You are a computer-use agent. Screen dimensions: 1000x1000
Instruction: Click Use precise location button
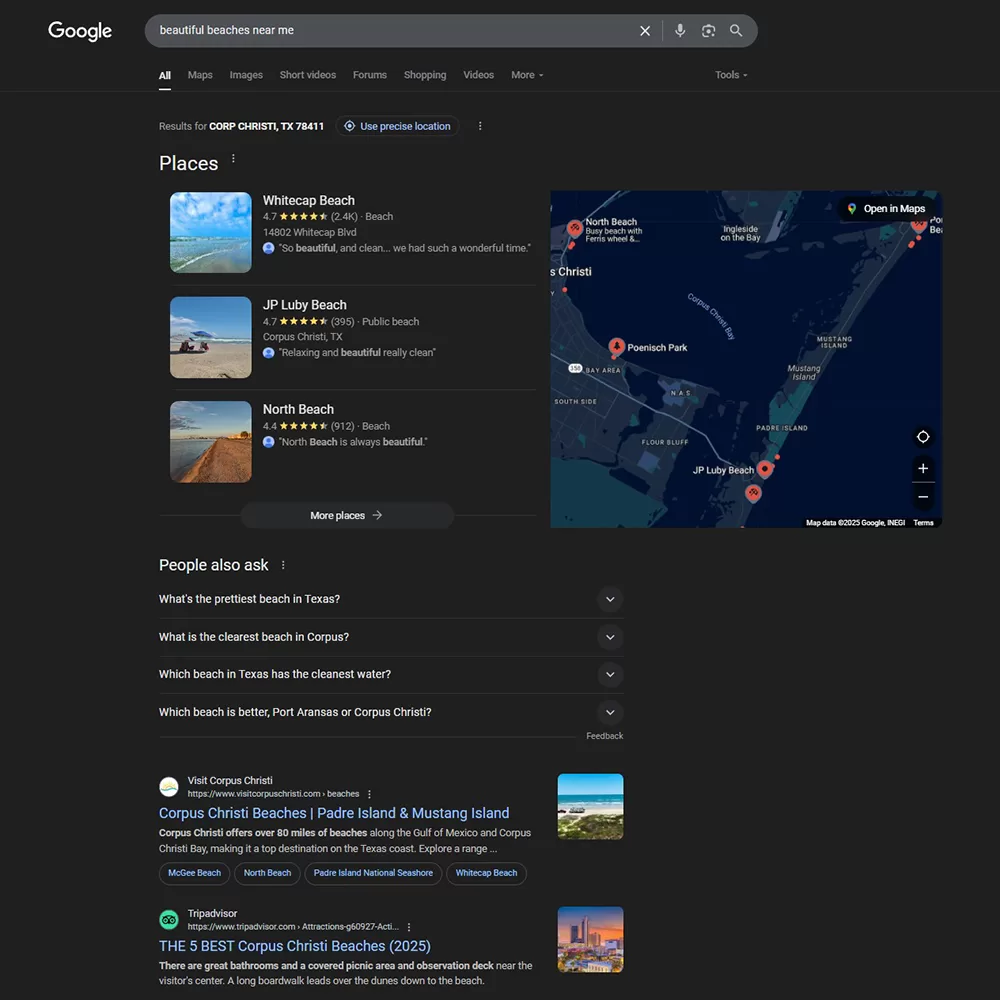[397, 126]
